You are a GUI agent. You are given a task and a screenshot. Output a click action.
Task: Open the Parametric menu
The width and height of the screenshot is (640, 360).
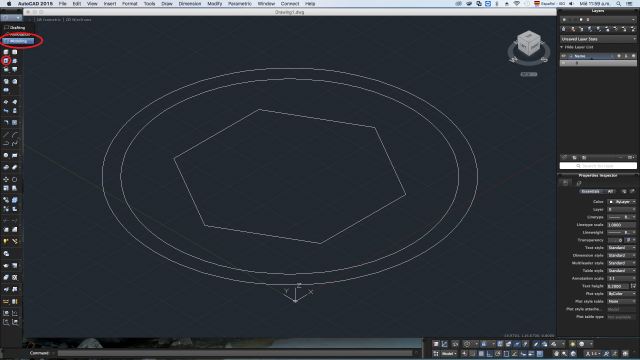(240, 4)
